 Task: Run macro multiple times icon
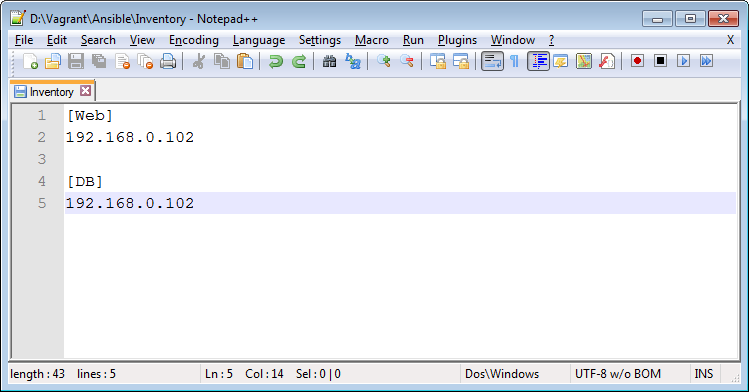(706, 61)
